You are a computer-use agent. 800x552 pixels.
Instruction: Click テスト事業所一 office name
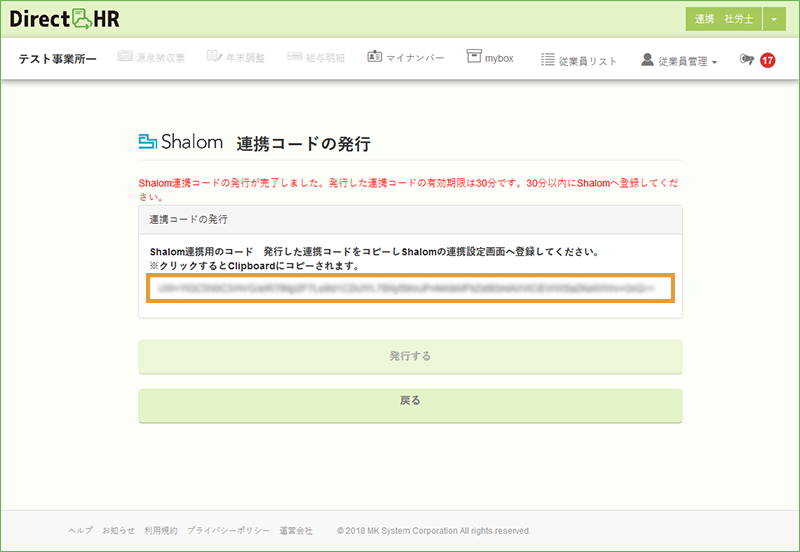[x=58, y=59]
